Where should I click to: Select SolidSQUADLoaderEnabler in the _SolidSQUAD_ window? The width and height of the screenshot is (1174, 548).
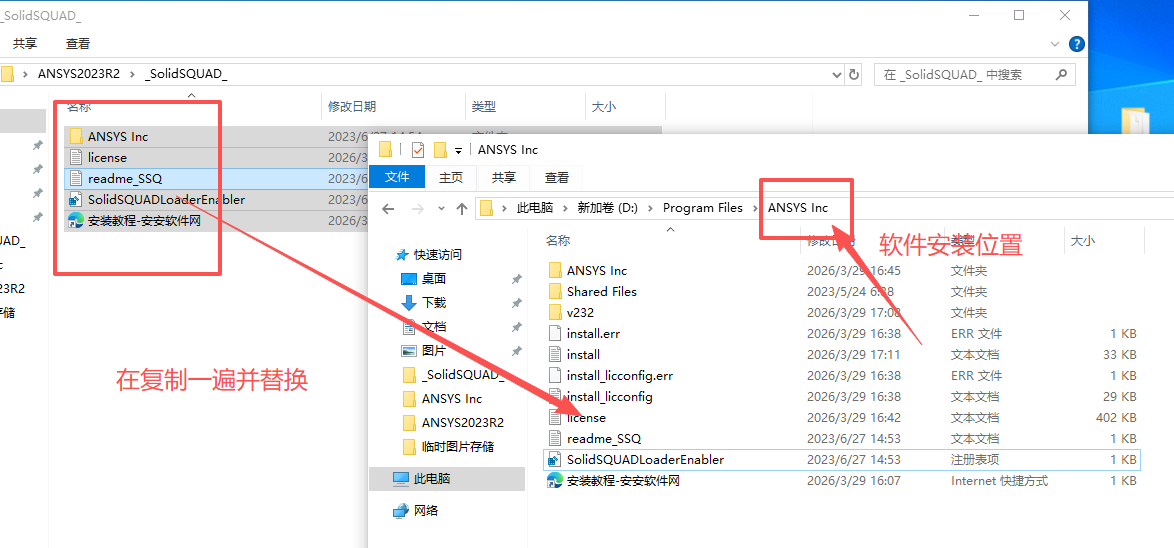coord(166,199)
